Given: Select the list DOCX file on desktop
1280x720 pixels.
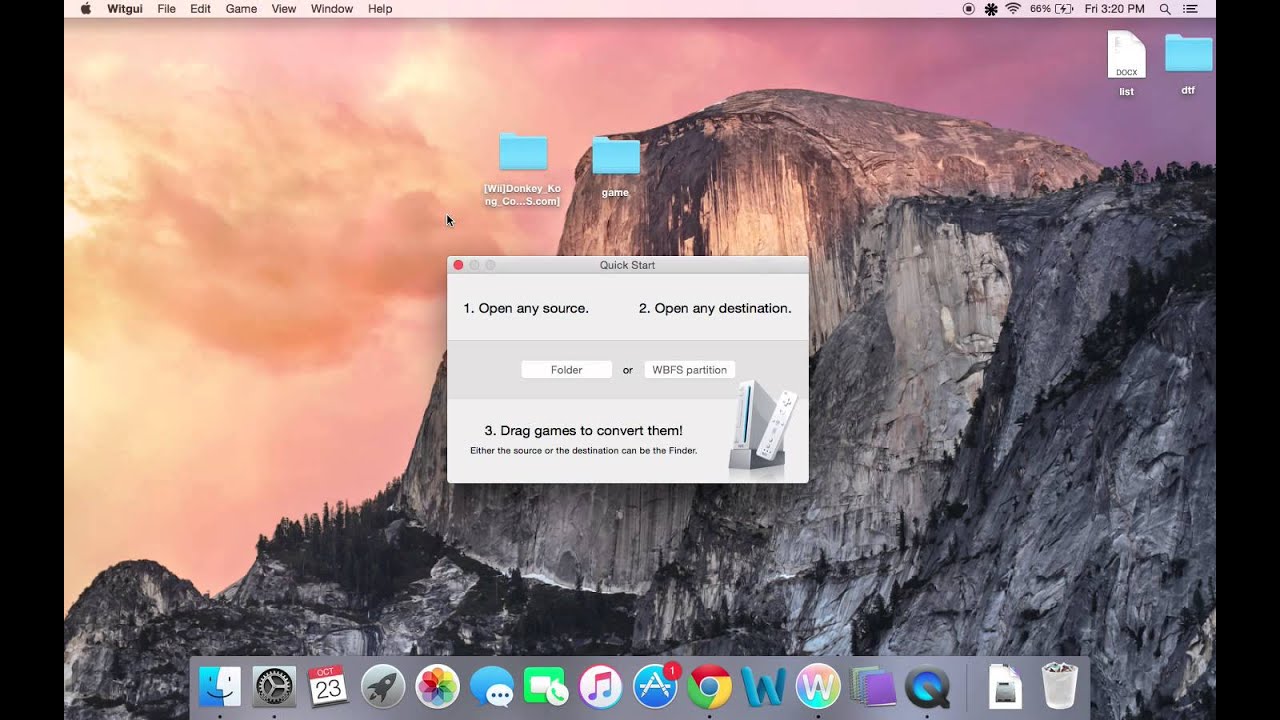Looking at the screenshot, I should tap(1126, 64).
